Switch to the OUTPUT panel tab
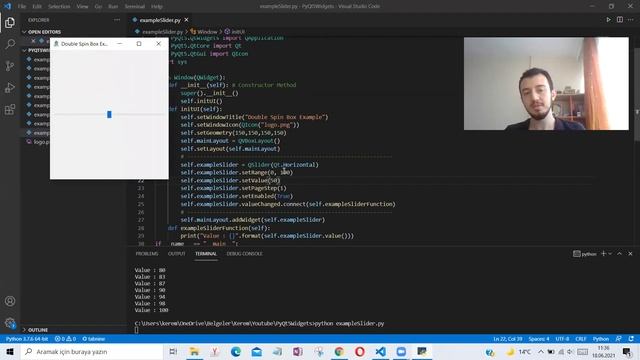This screenshot has width=640, height=360. click(x=177, y=253)
